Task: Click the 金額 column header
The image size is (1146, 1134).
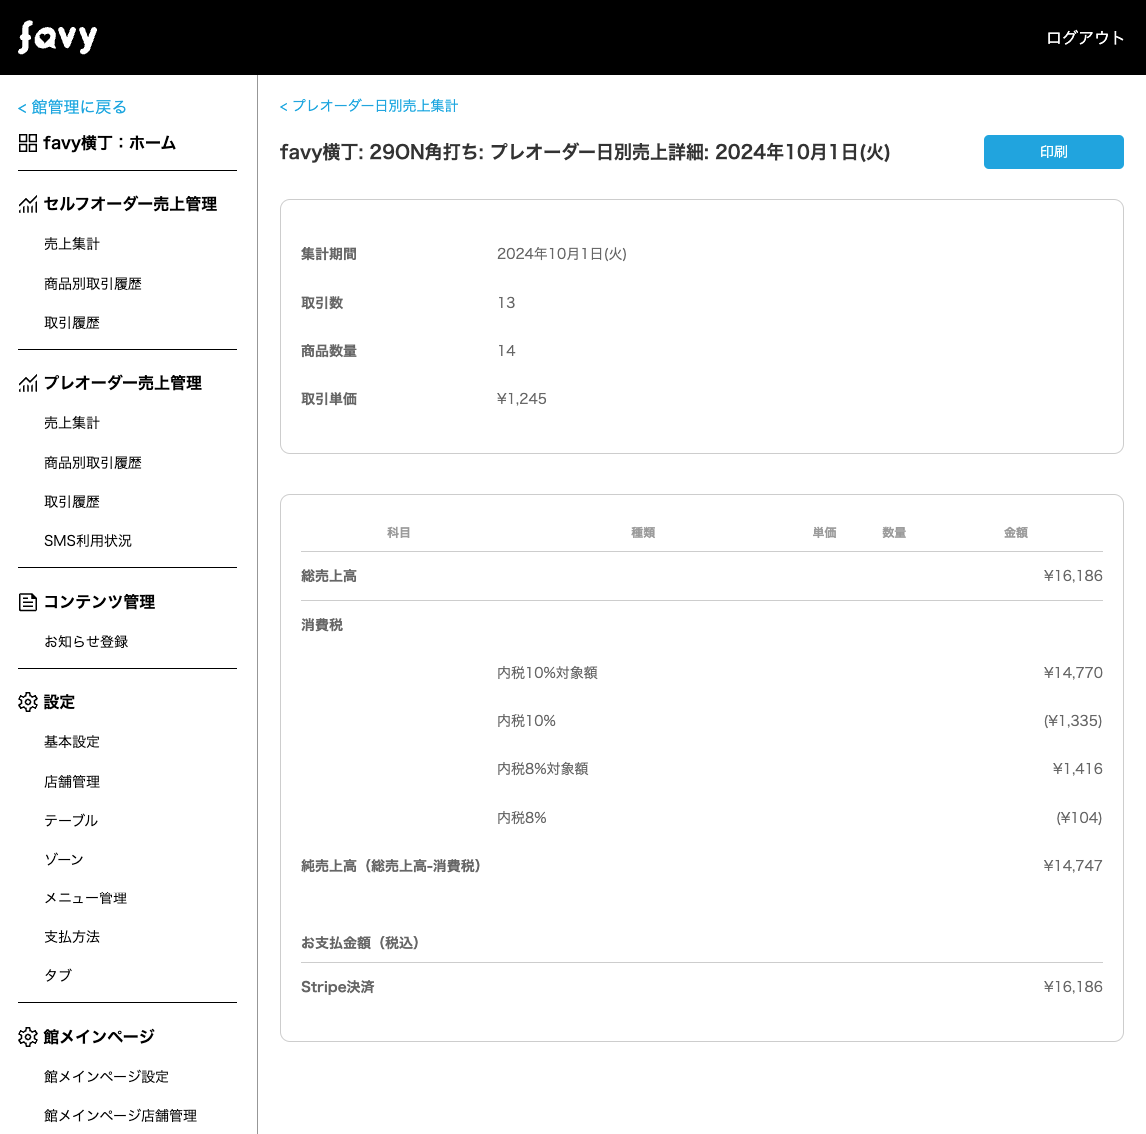Action: point(1016,533)
